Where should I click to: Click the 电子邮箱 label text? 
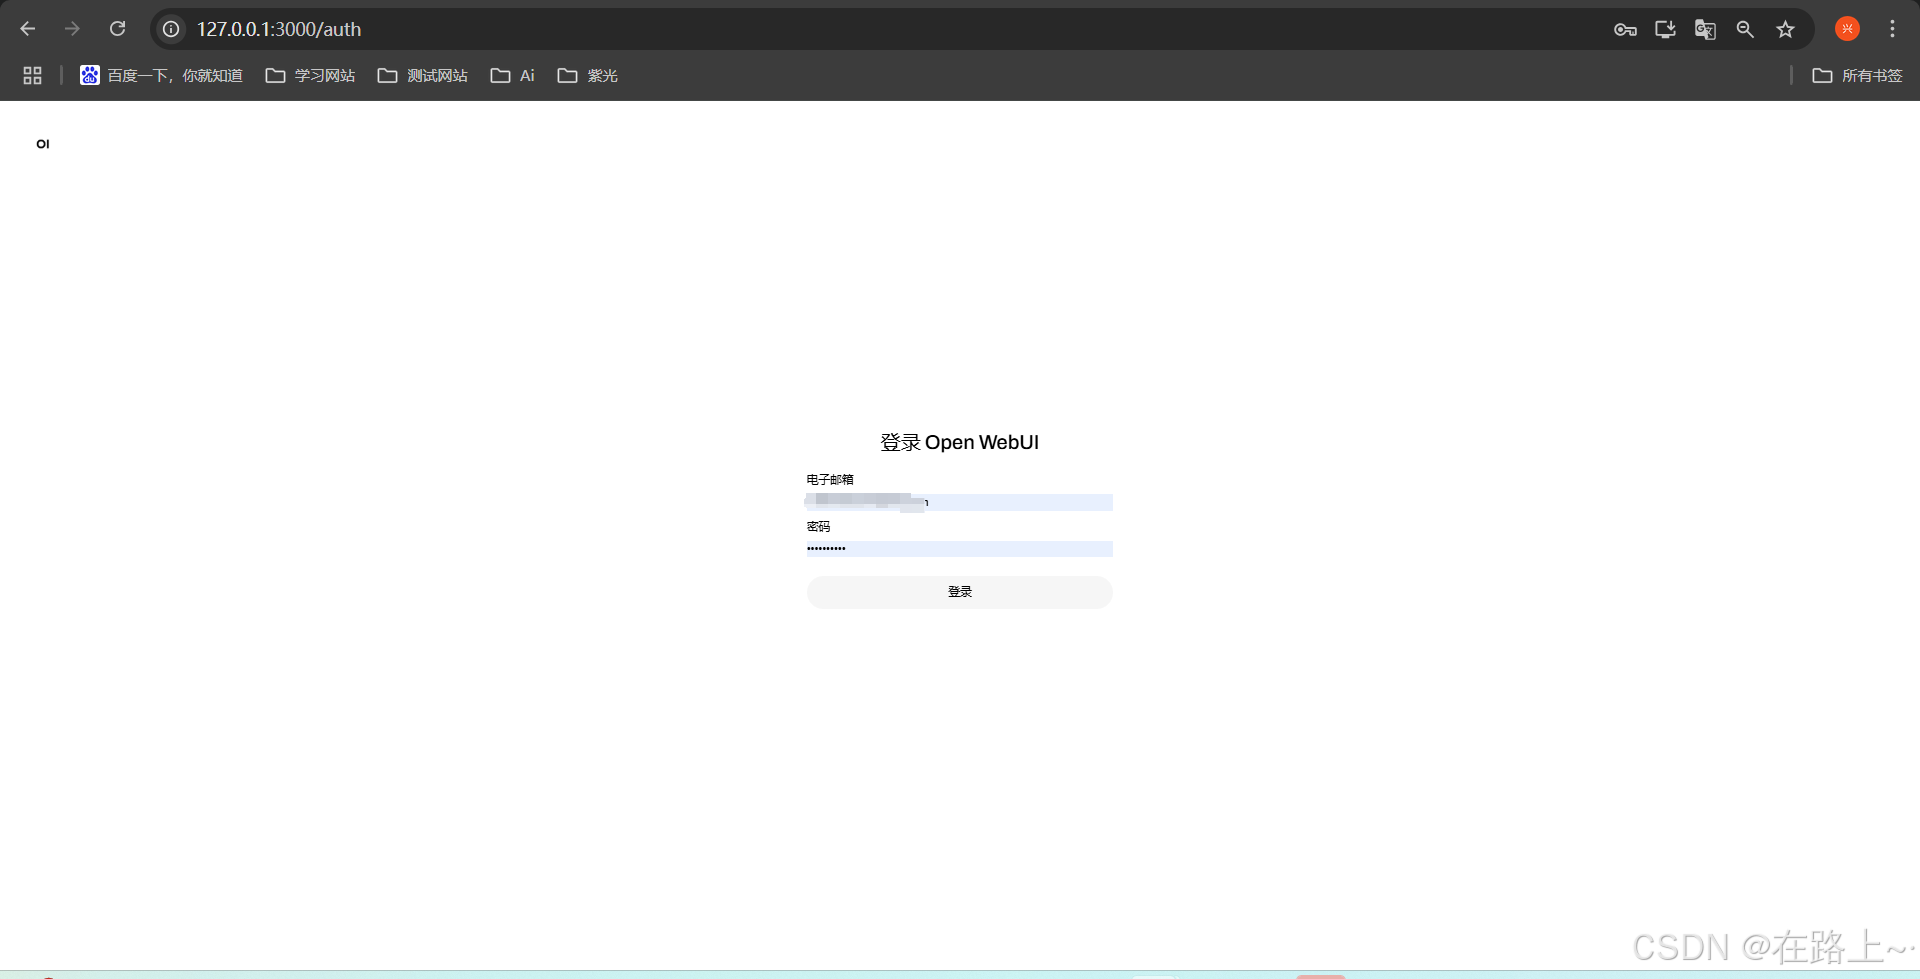pos(830,480)
